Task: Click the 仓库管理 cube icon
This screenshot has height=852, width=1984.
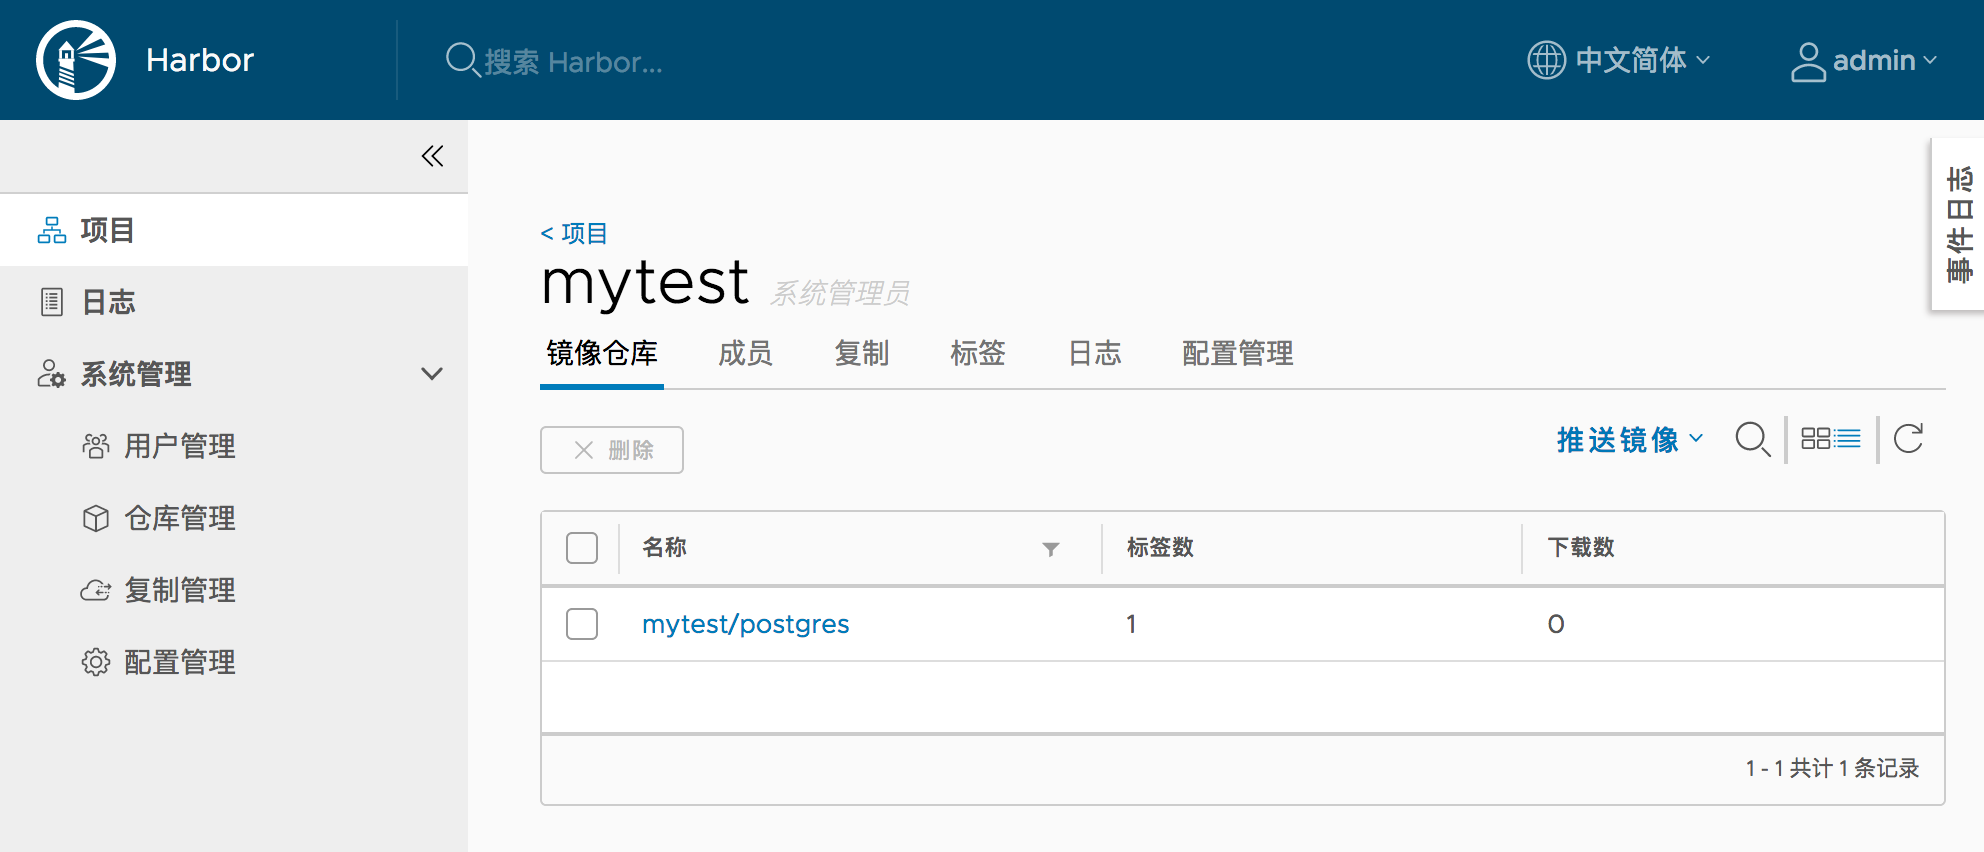Action: point(96,518)
